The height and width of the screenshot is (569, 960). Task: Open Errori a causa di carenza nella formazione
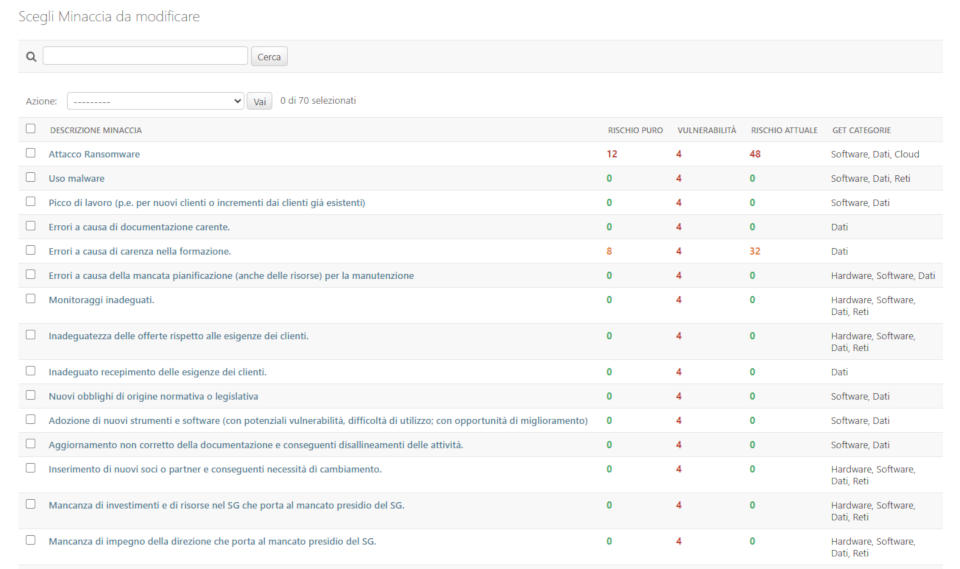tap(140, 251)
